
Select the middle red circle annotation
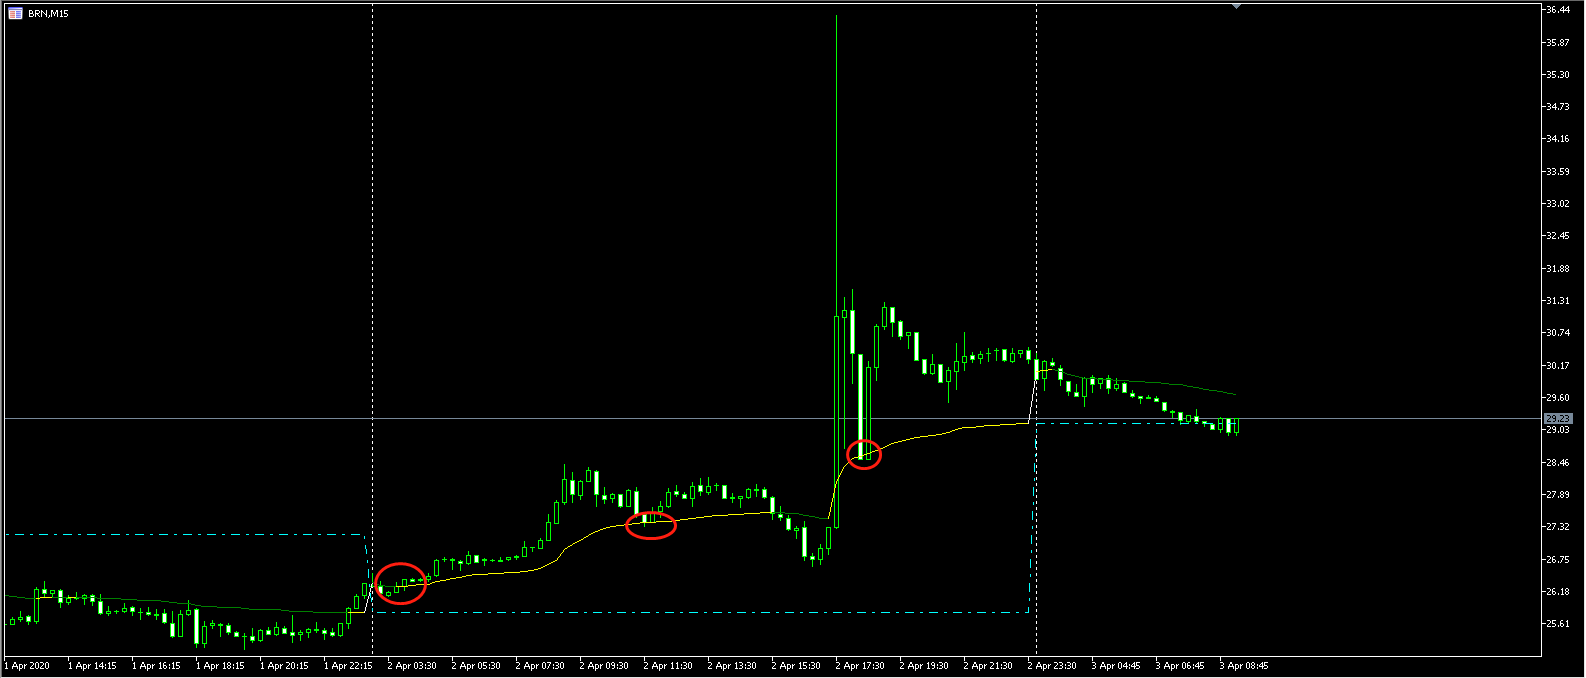[x=651, y=525]
